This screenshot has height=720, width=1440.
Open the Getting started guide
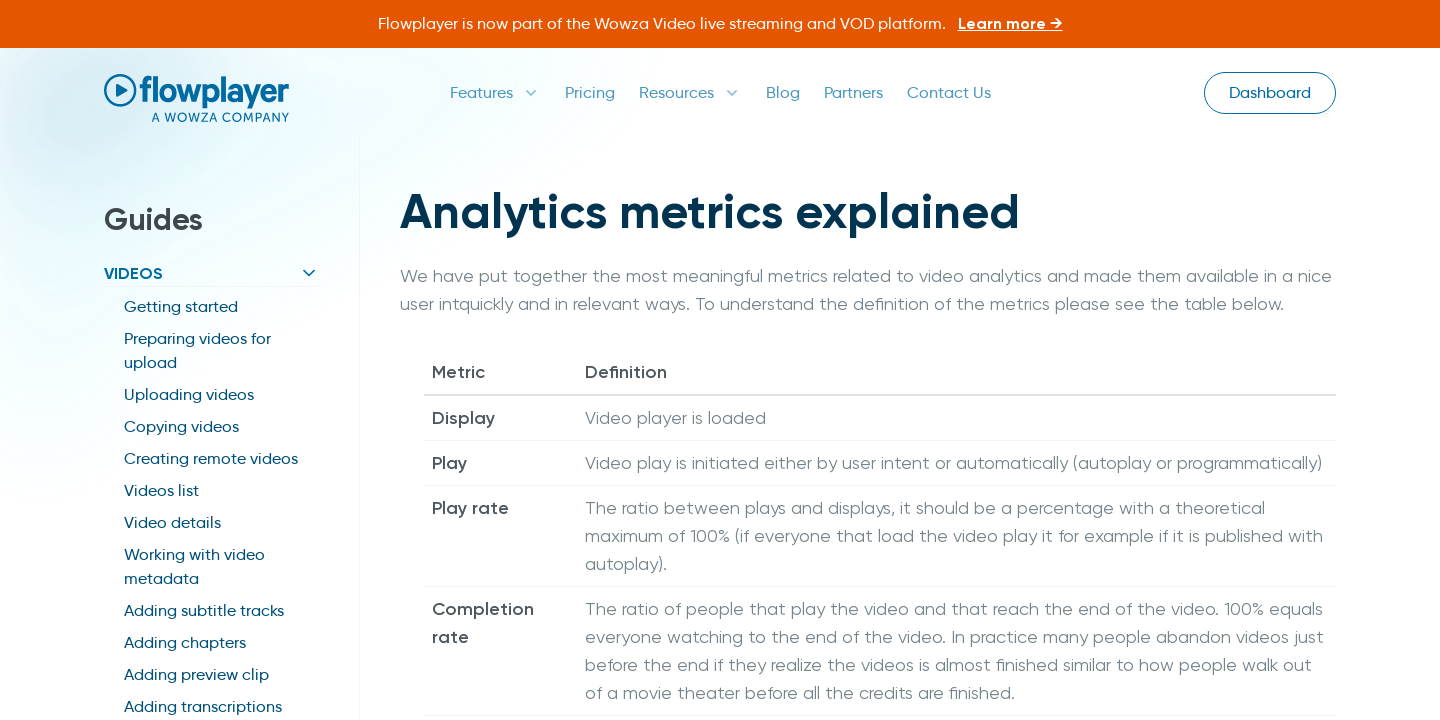181,307
